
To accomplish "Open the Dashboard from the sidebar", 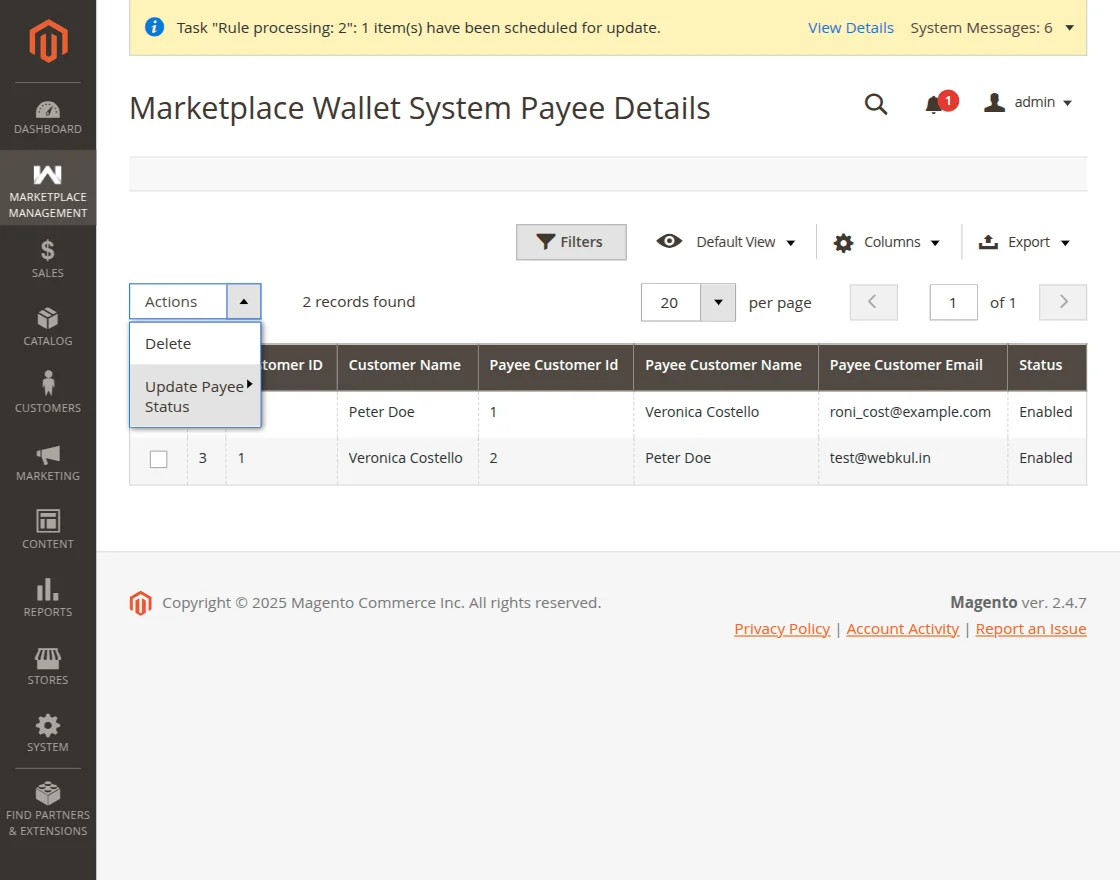I will pyautogui.click(x=47, y=114).
